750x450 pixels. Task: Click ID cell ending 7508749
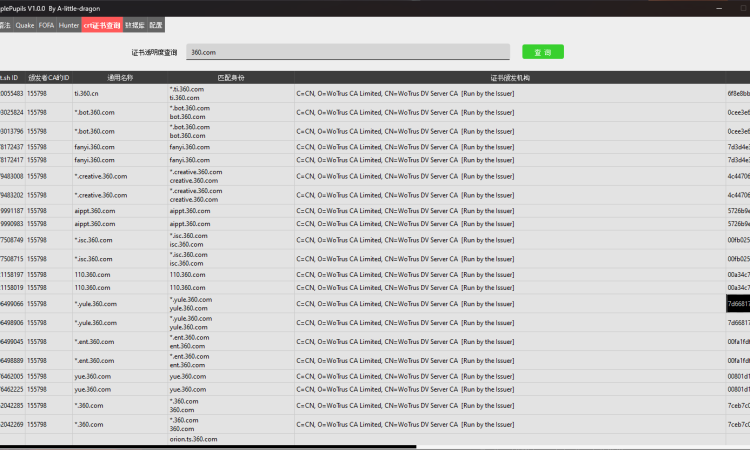pyautogui.click(x=12, y=240)
